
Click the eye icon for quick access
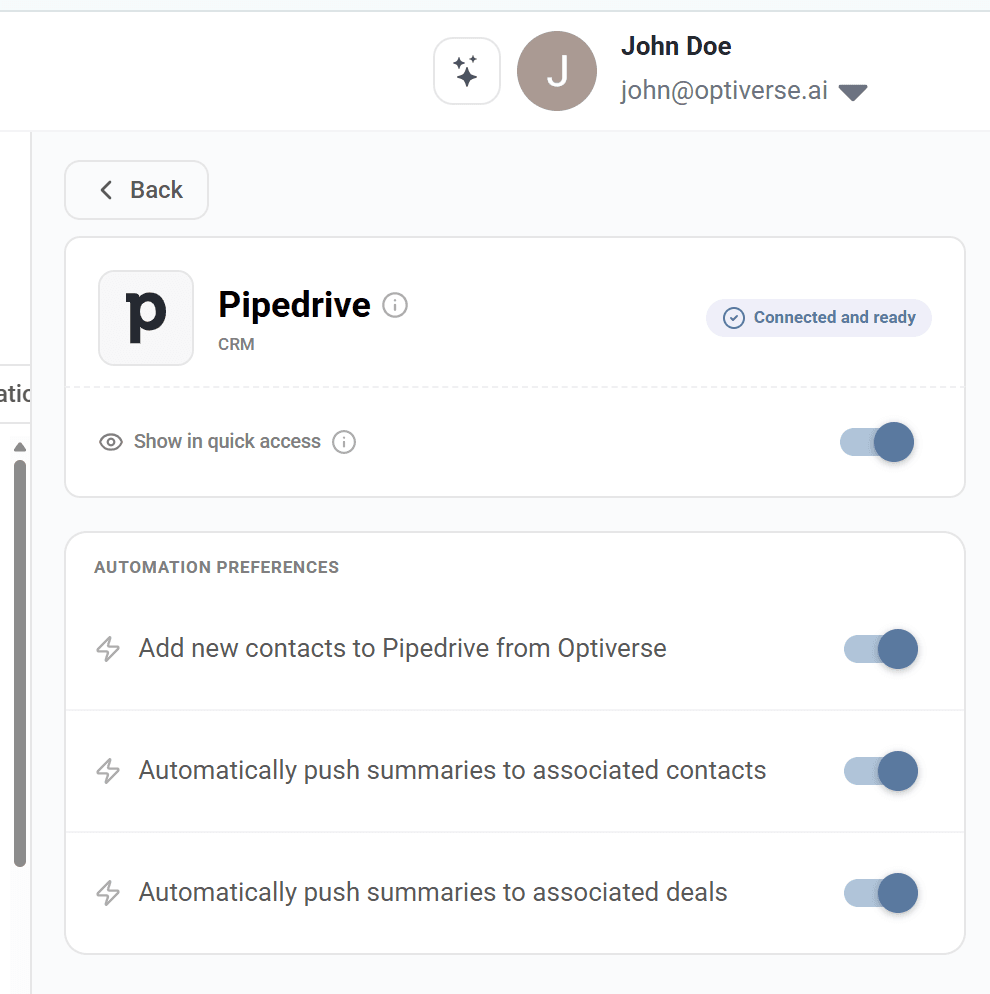pos(111,442)
